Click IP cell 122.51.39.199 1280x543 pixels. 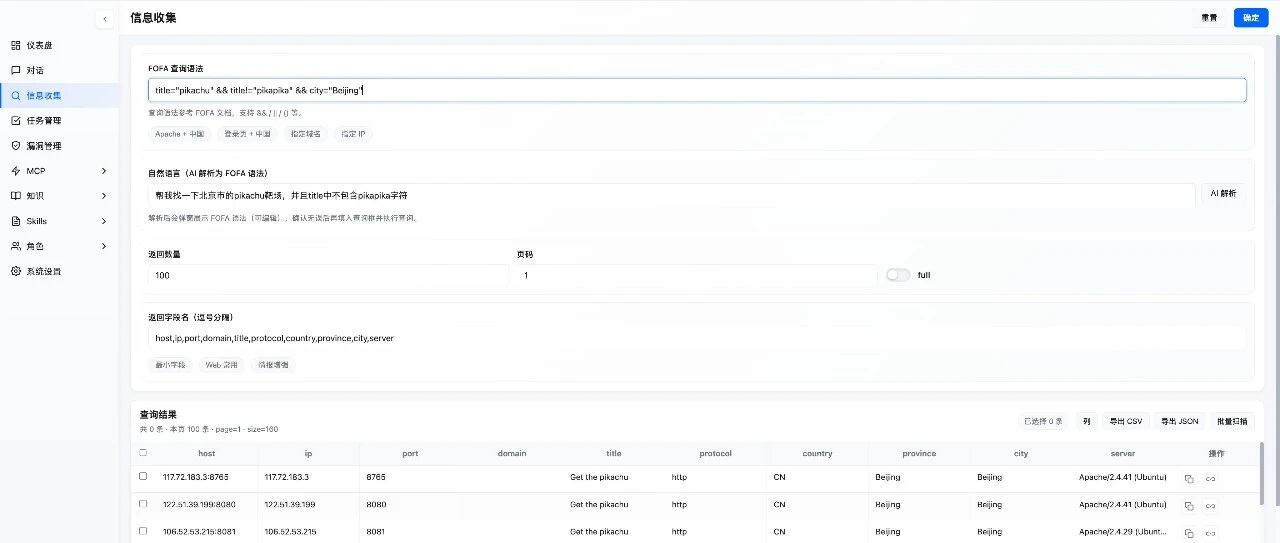pos(290,504)
